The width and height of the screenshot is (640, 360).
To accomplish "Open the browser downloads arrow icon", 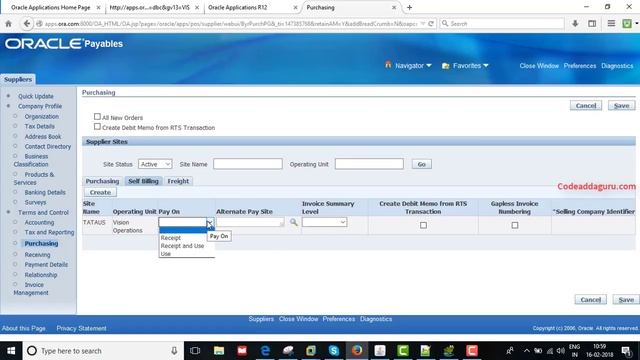I will point(575,24).
